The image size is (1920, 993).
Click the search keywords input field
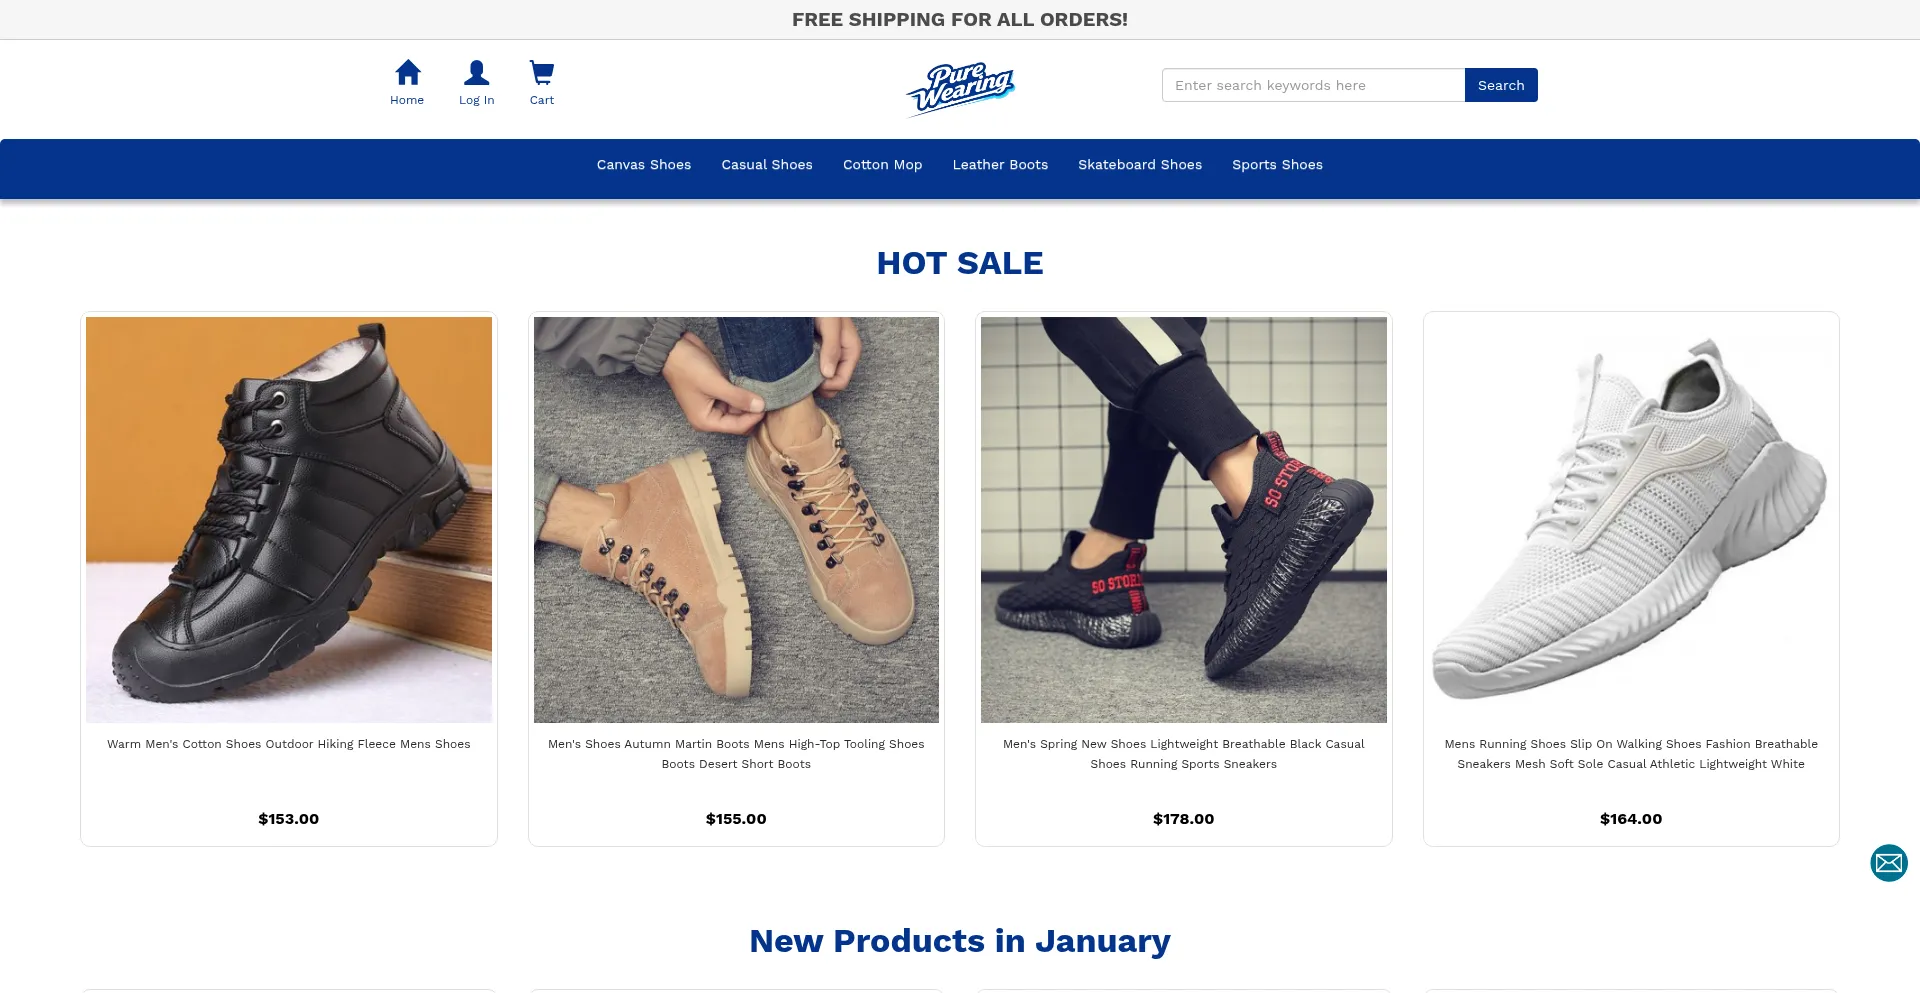pyautogui.click(x=1313, y=85)
